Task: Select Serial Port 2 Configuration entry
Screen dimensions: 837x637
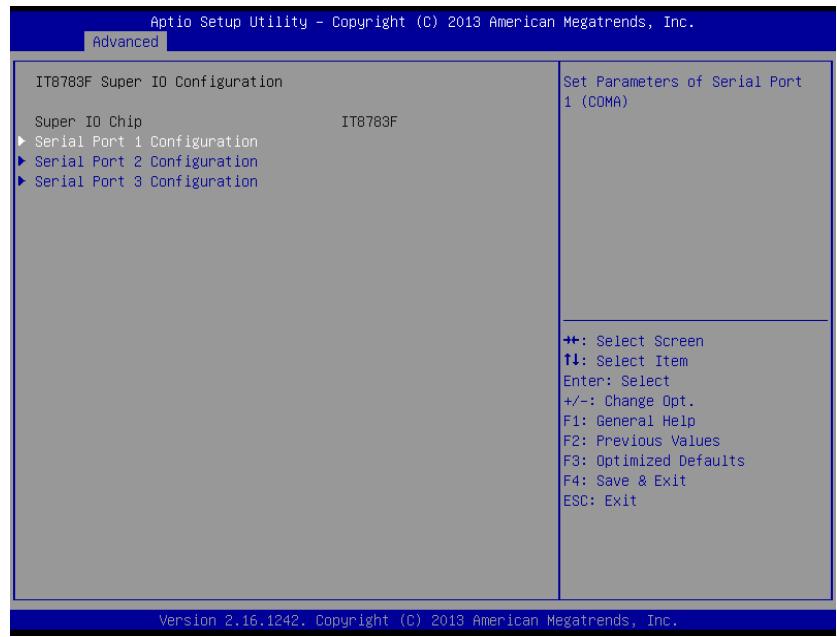Action: (146, 161)
